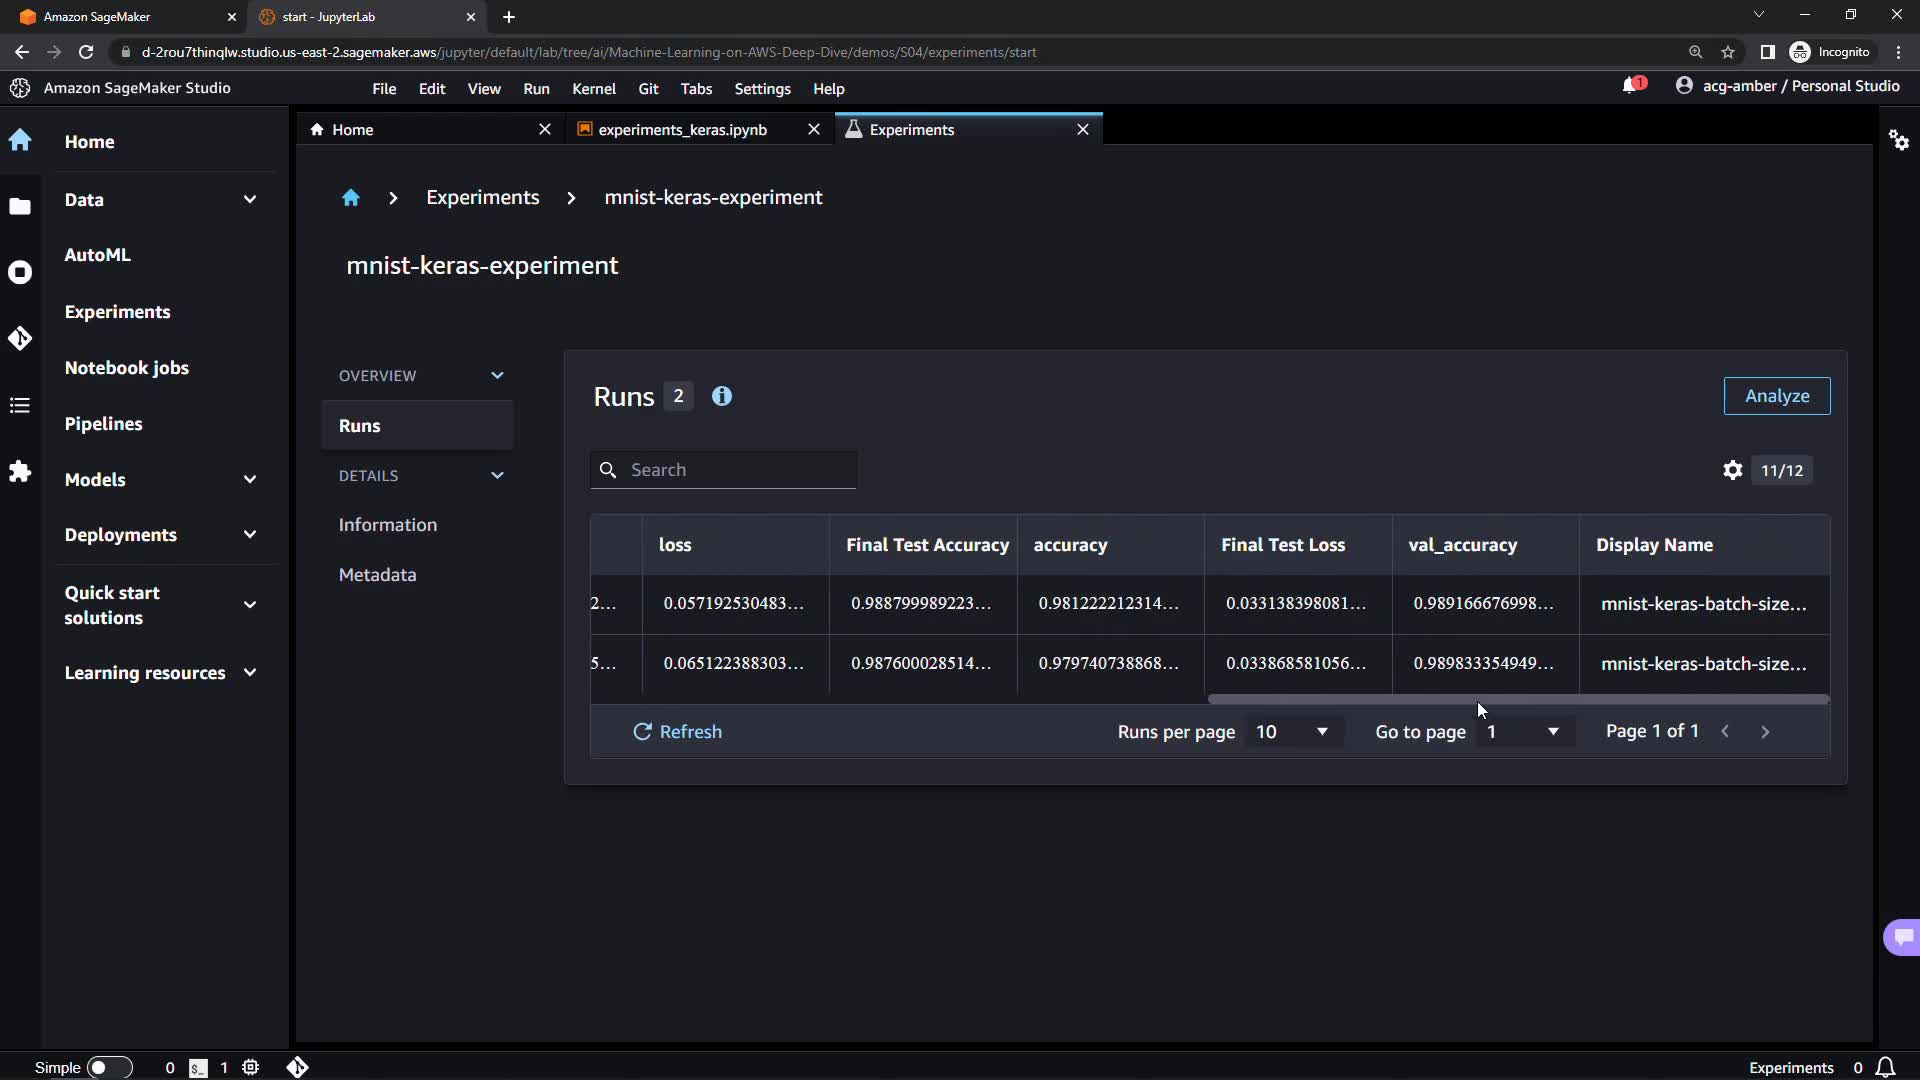Open running terminals and kernels icon
Viewport: 1920px width, 1080px height.
(20, 272)
